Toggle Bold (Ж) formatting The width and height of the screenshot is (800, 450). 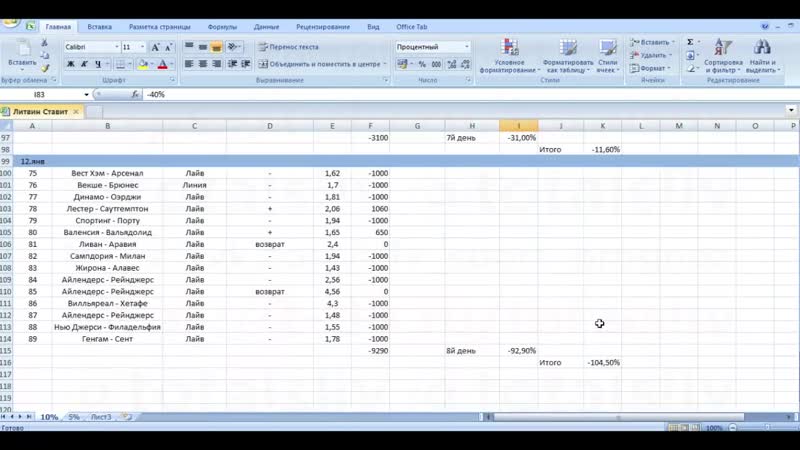(70, 64)
